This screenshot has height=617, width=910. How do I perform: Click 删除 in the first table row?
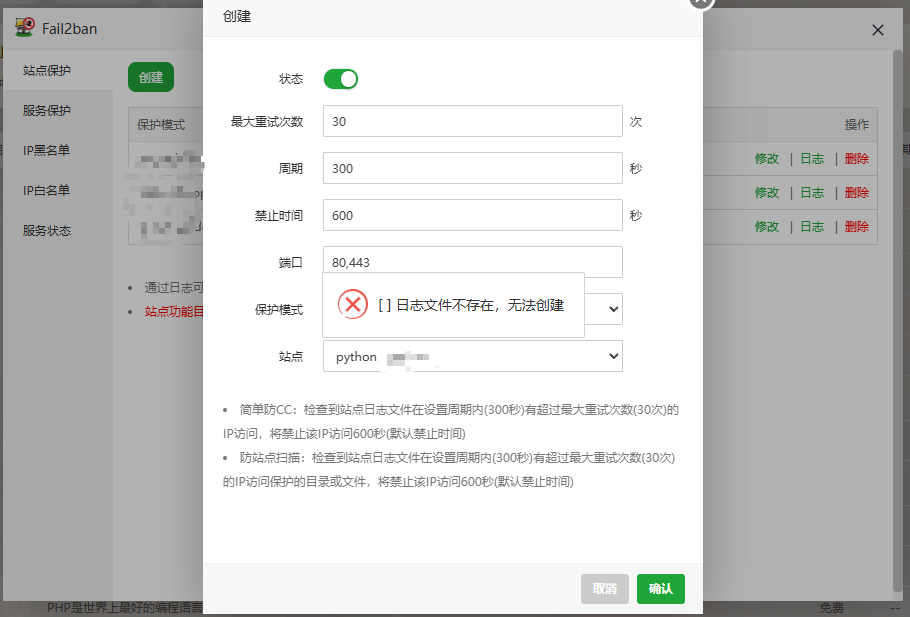tap(857, 158)
